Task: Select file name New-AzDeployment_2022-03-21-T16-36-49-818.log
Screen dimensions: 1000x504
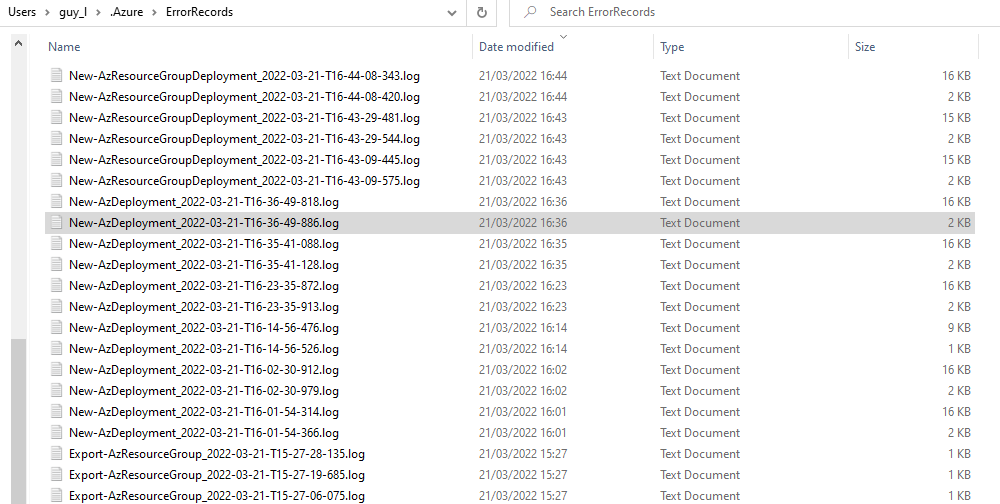Action: pos(204,202)
